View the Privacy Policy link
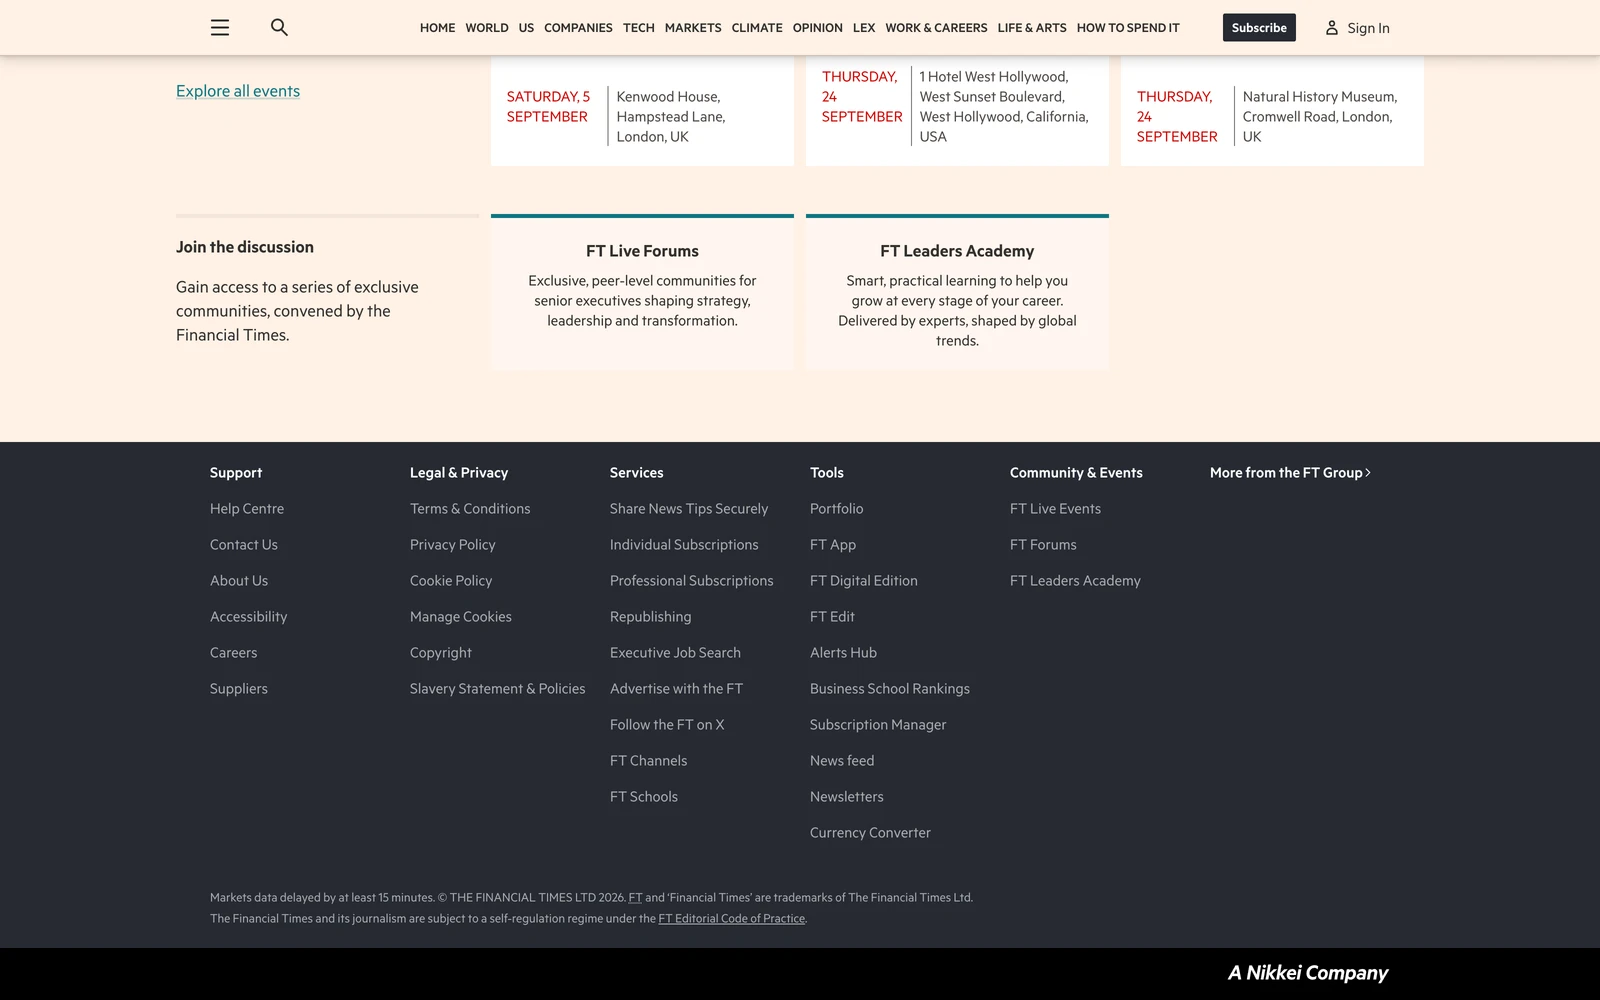Image resolution: width=1600 pixels, height=1000 pixels. tap(453, 545)
